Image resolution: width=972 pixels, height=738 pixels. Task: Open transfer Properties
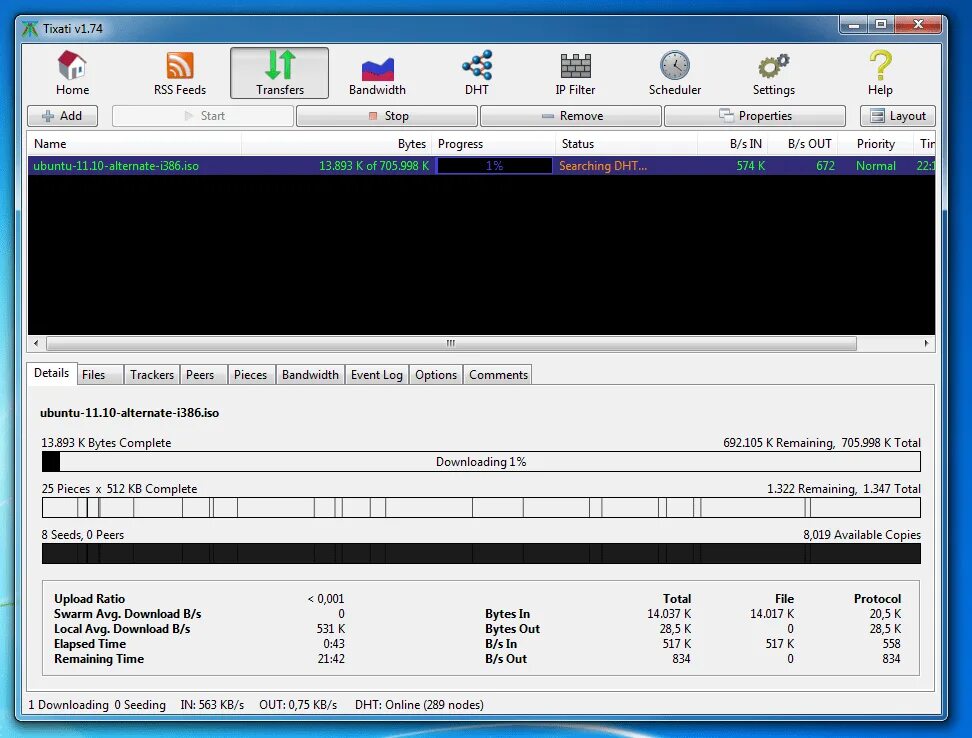coord(755,116)
